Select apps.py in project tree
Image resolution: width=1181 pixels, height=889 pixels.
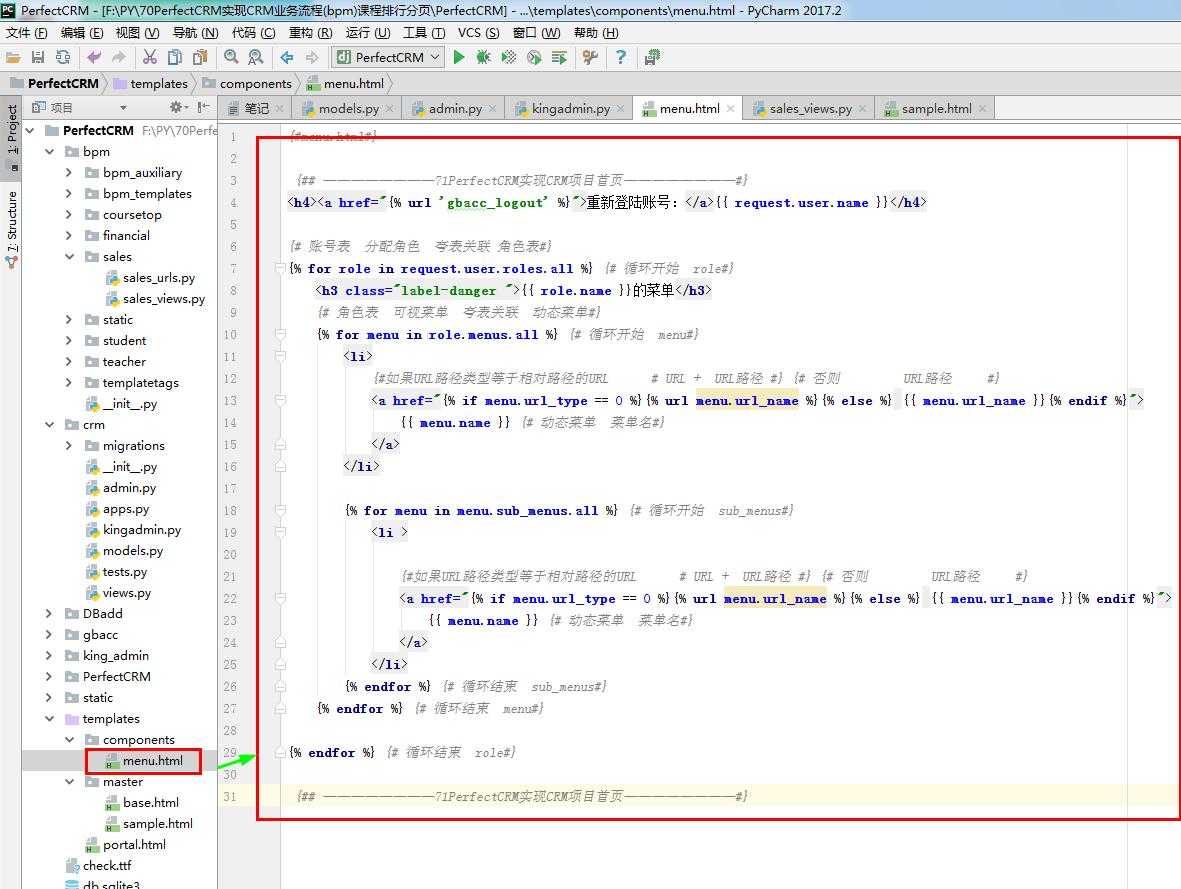pyautogui.click(x=126, y=509)
